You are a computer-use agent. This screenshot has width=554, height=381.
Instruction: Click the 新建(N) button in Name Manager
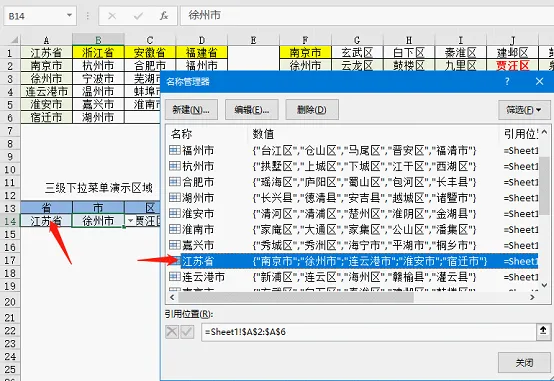(191, 110)
